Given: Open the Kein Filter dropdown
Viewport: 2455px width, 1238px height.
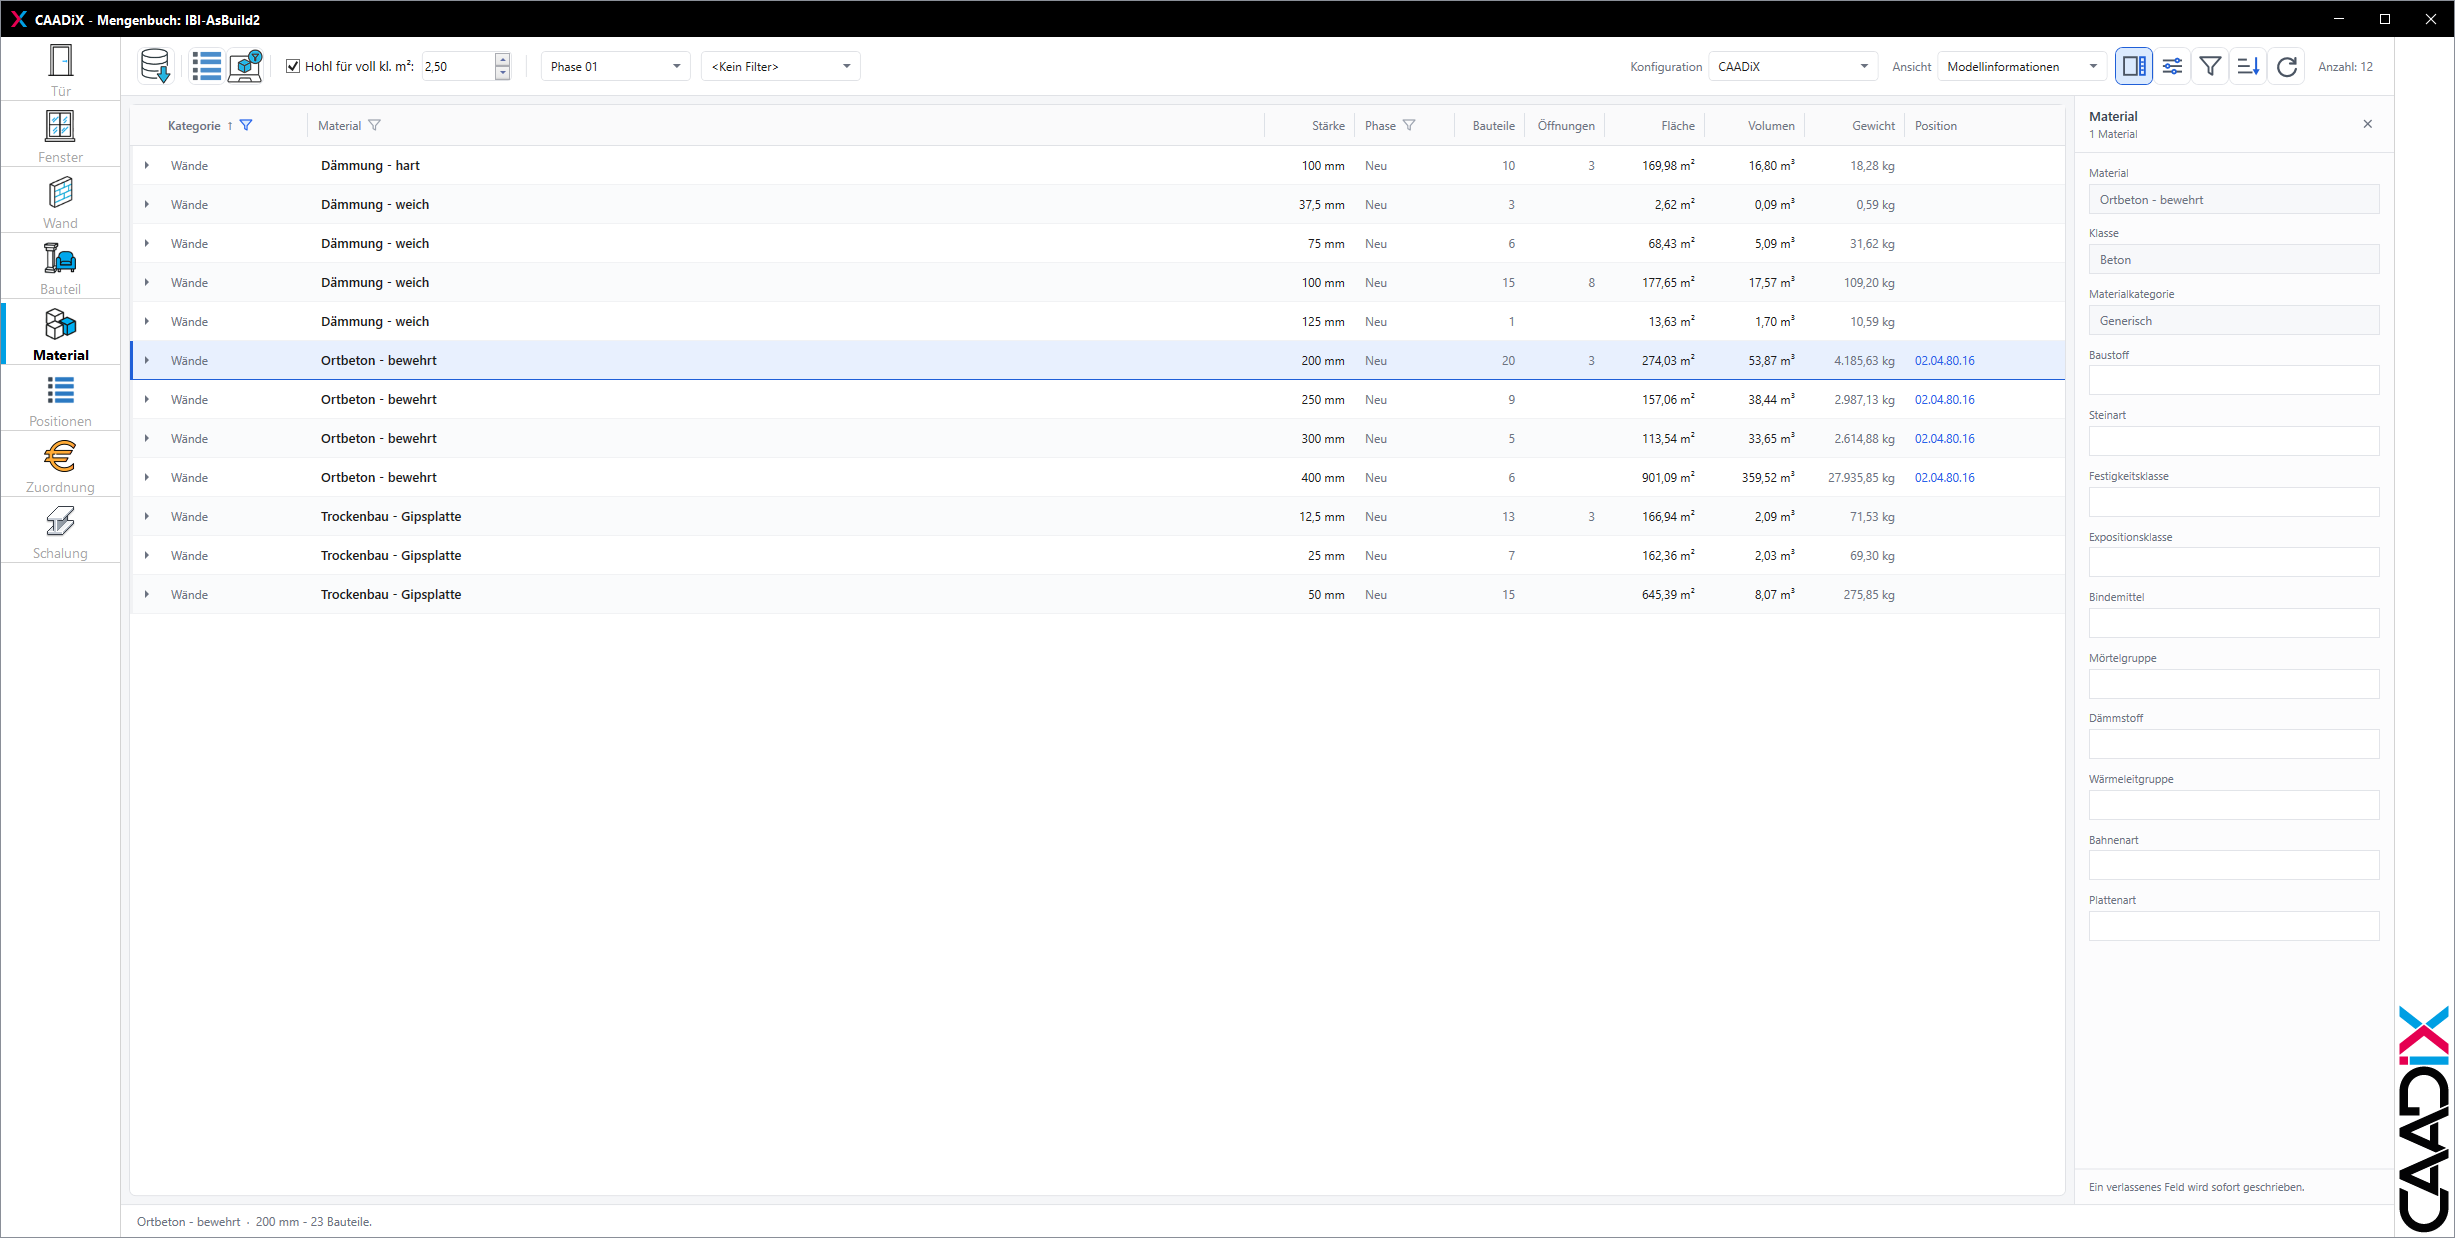Looking at the screenshot, I should point(780,66).
